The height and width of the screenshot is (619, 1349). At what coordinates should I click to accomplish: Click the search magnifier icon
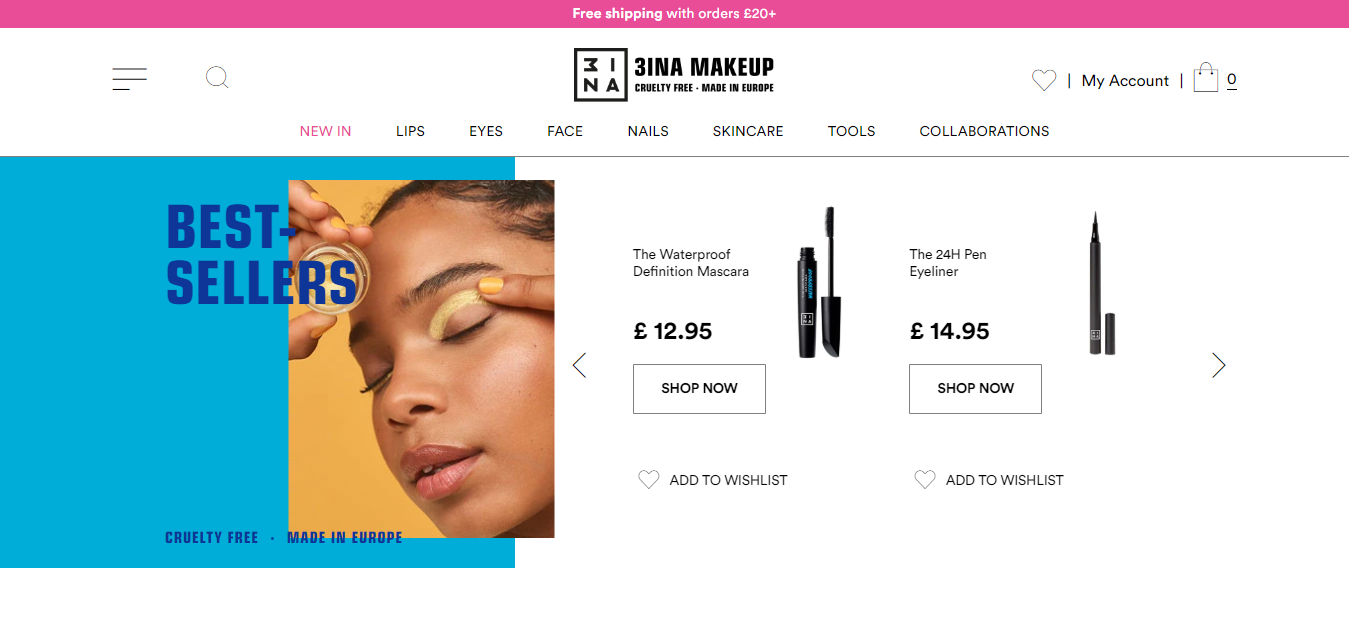217,77
